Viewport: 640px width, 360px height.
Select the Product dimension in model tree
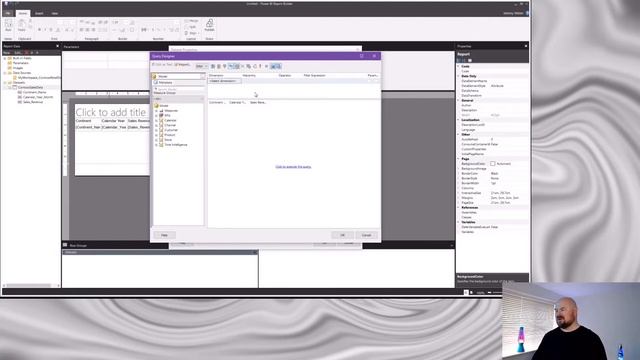(x=169, y=135)
